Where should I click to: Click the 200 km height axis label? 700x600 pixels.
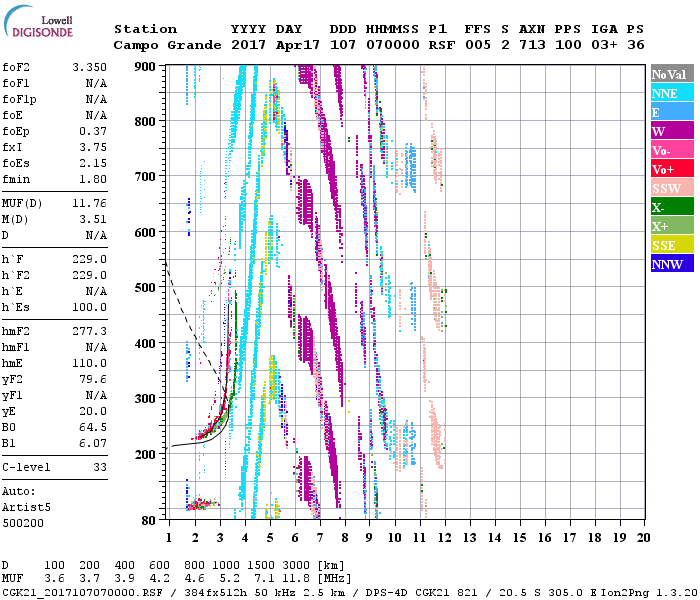145,454
